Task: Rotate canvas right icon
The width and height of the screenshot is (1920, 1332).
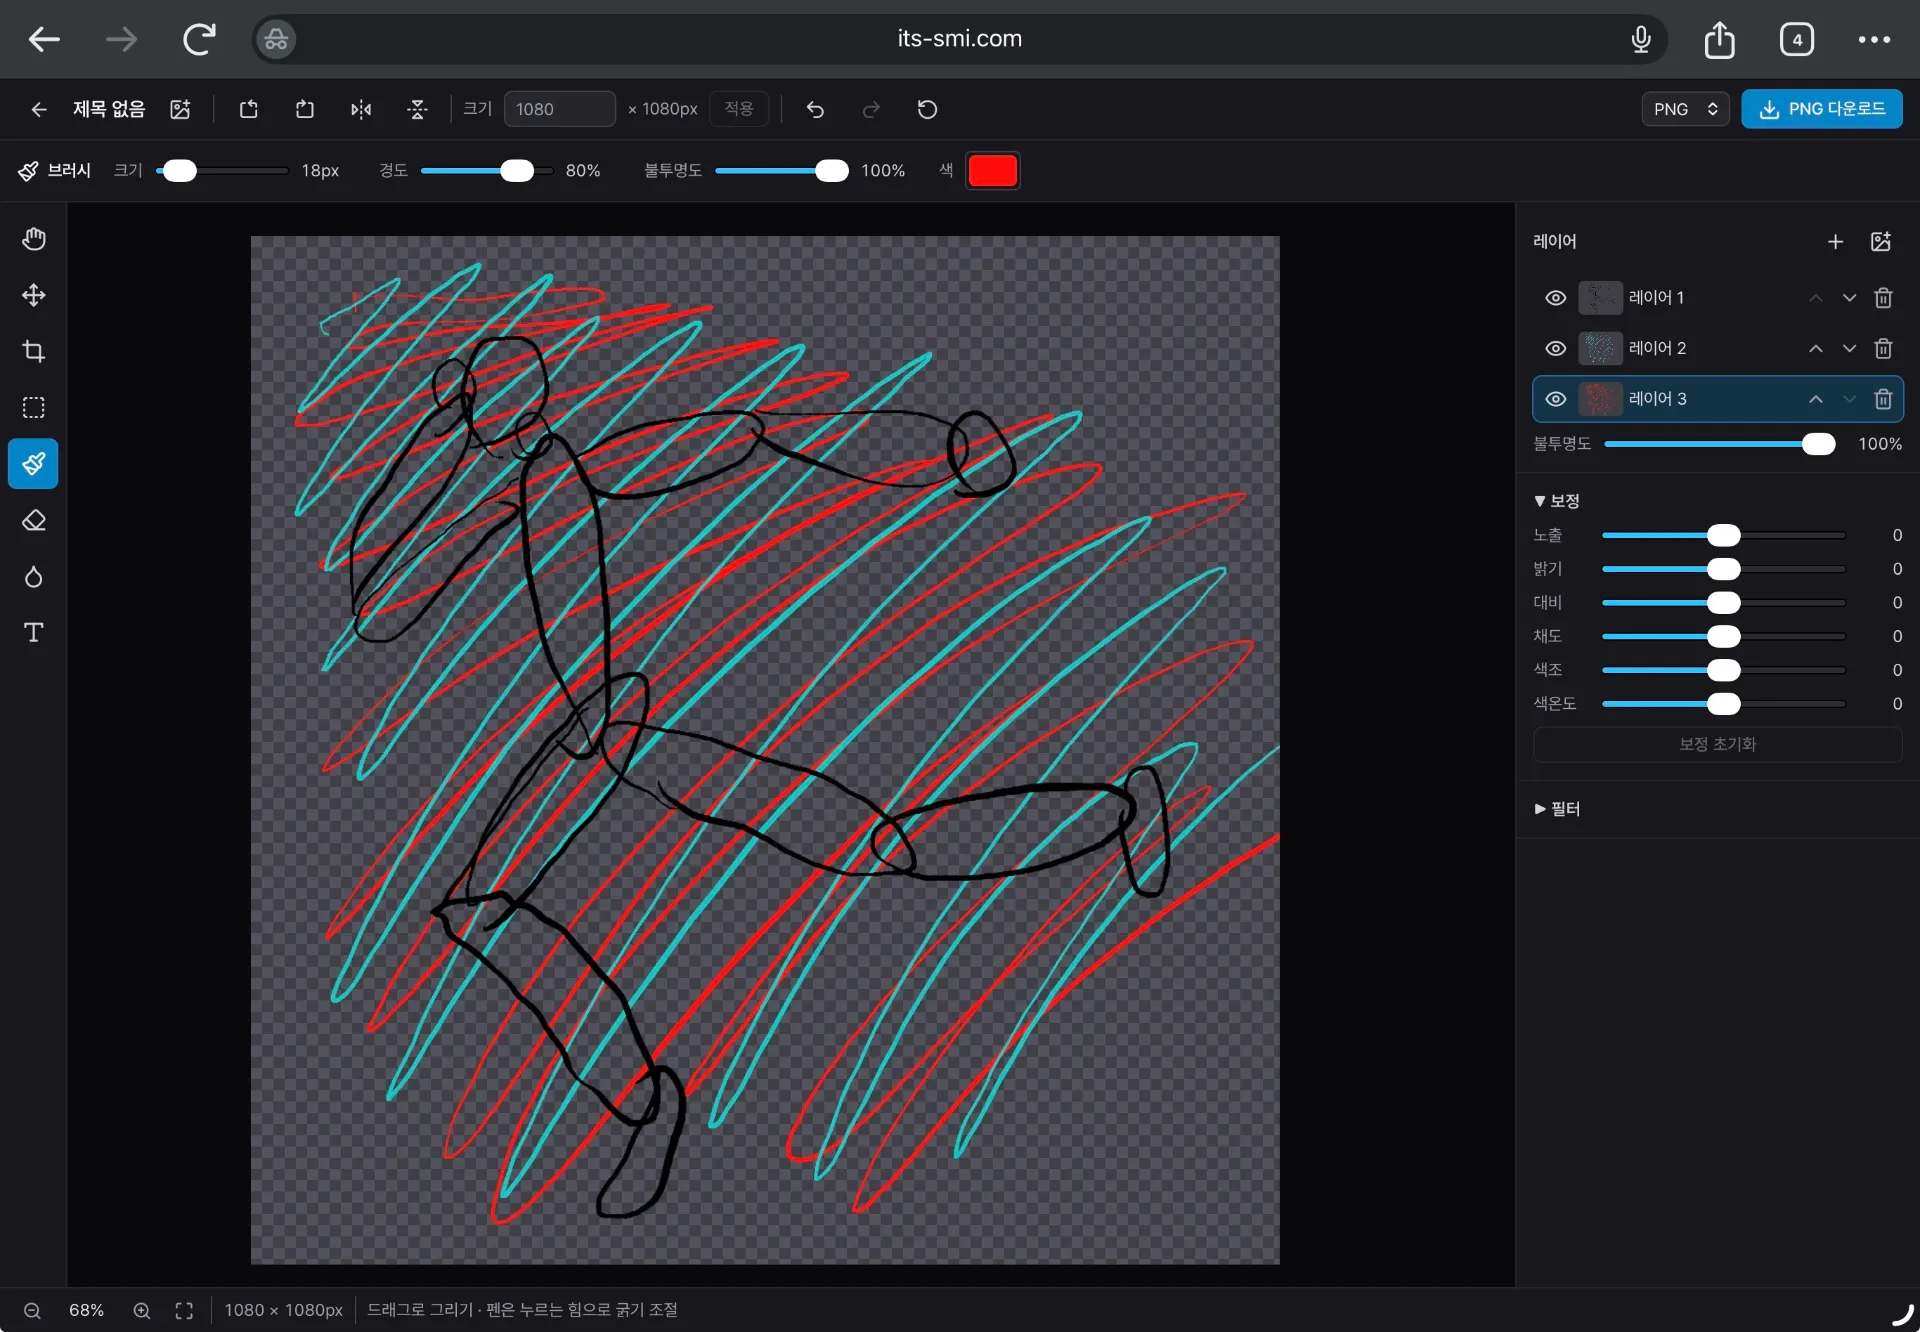Action: tap(305, 109)
